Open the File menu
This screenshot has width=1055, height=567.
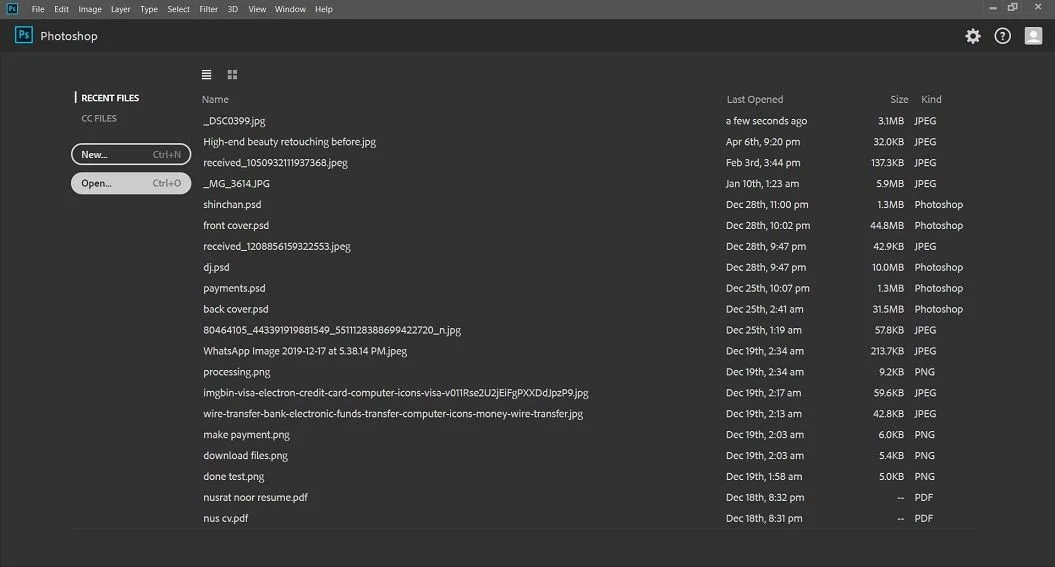pos(38,9)
